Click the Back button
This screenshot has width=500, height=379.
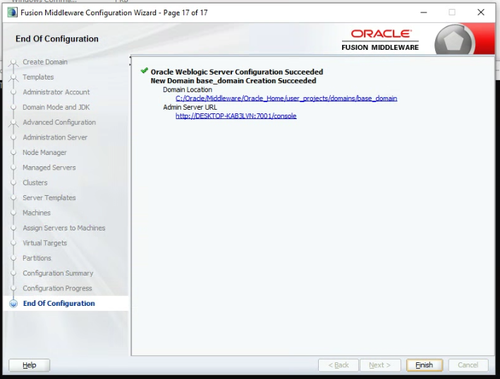338,365
